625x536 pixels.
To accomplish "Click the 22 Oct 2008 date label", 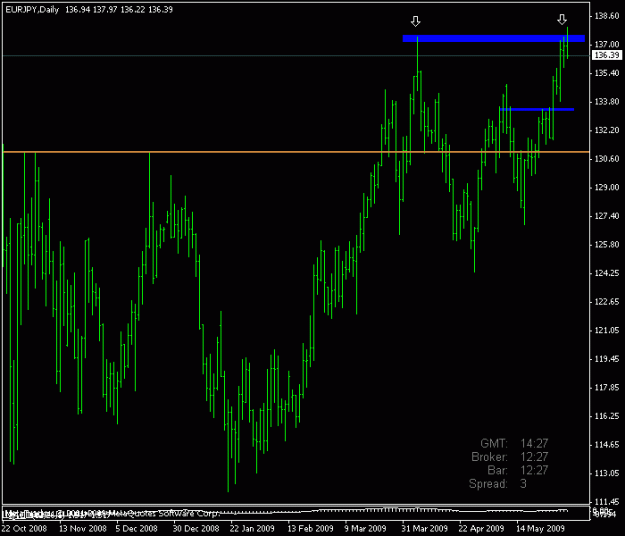I will coord(24,529).
